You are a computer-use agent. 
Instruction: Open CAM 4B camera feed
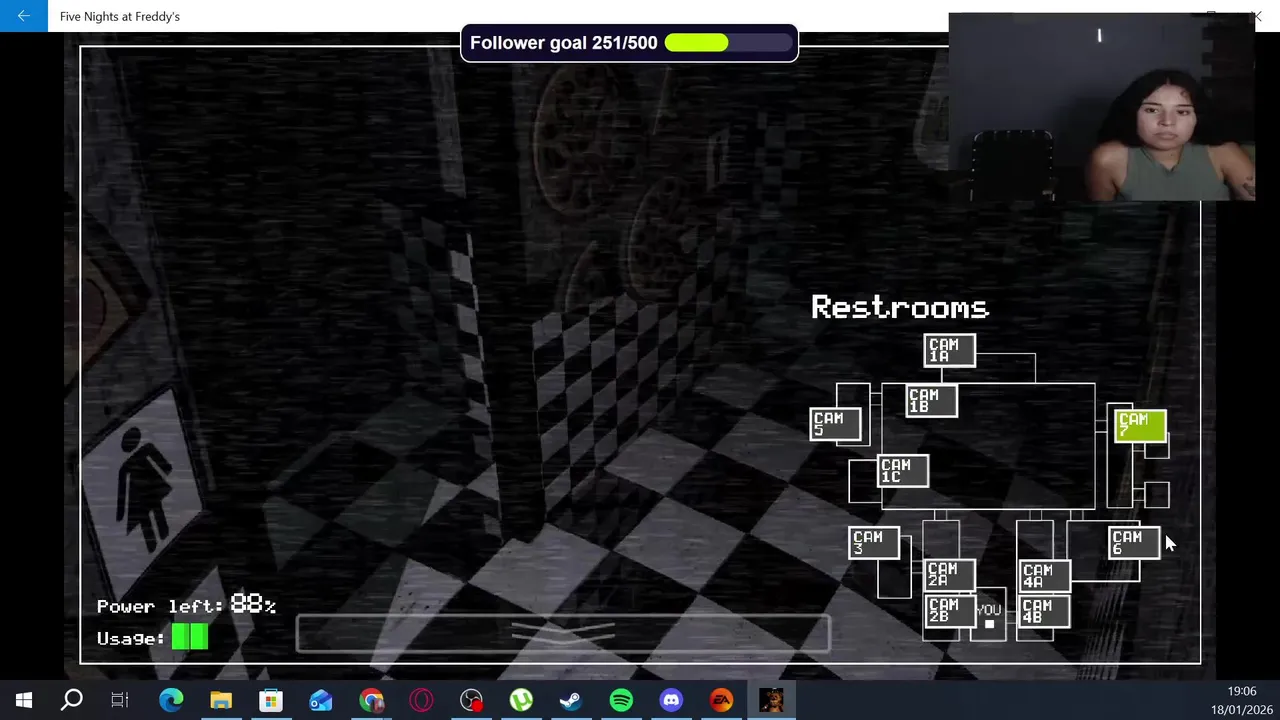(x=1044, y=612)
